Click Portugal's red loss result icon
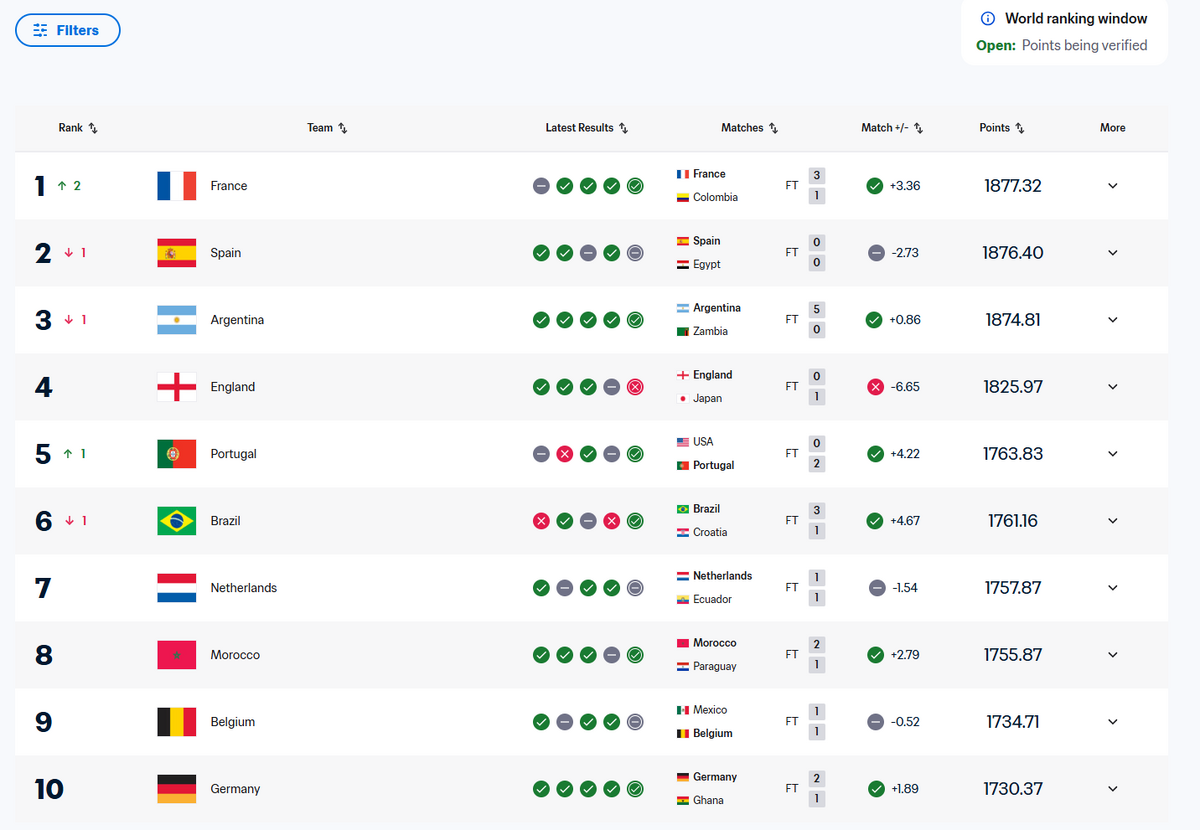This screenshot has width=1200, height=830. (564, 454)
